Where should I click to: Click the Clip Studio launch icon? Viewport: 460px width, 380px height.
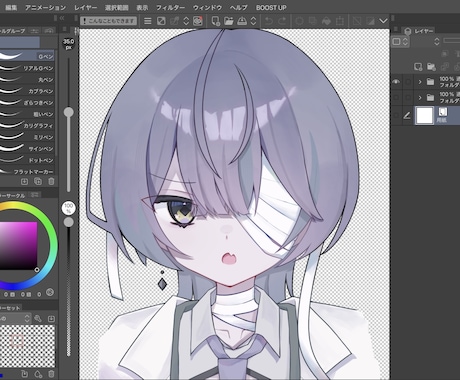[x=198, y=21]
